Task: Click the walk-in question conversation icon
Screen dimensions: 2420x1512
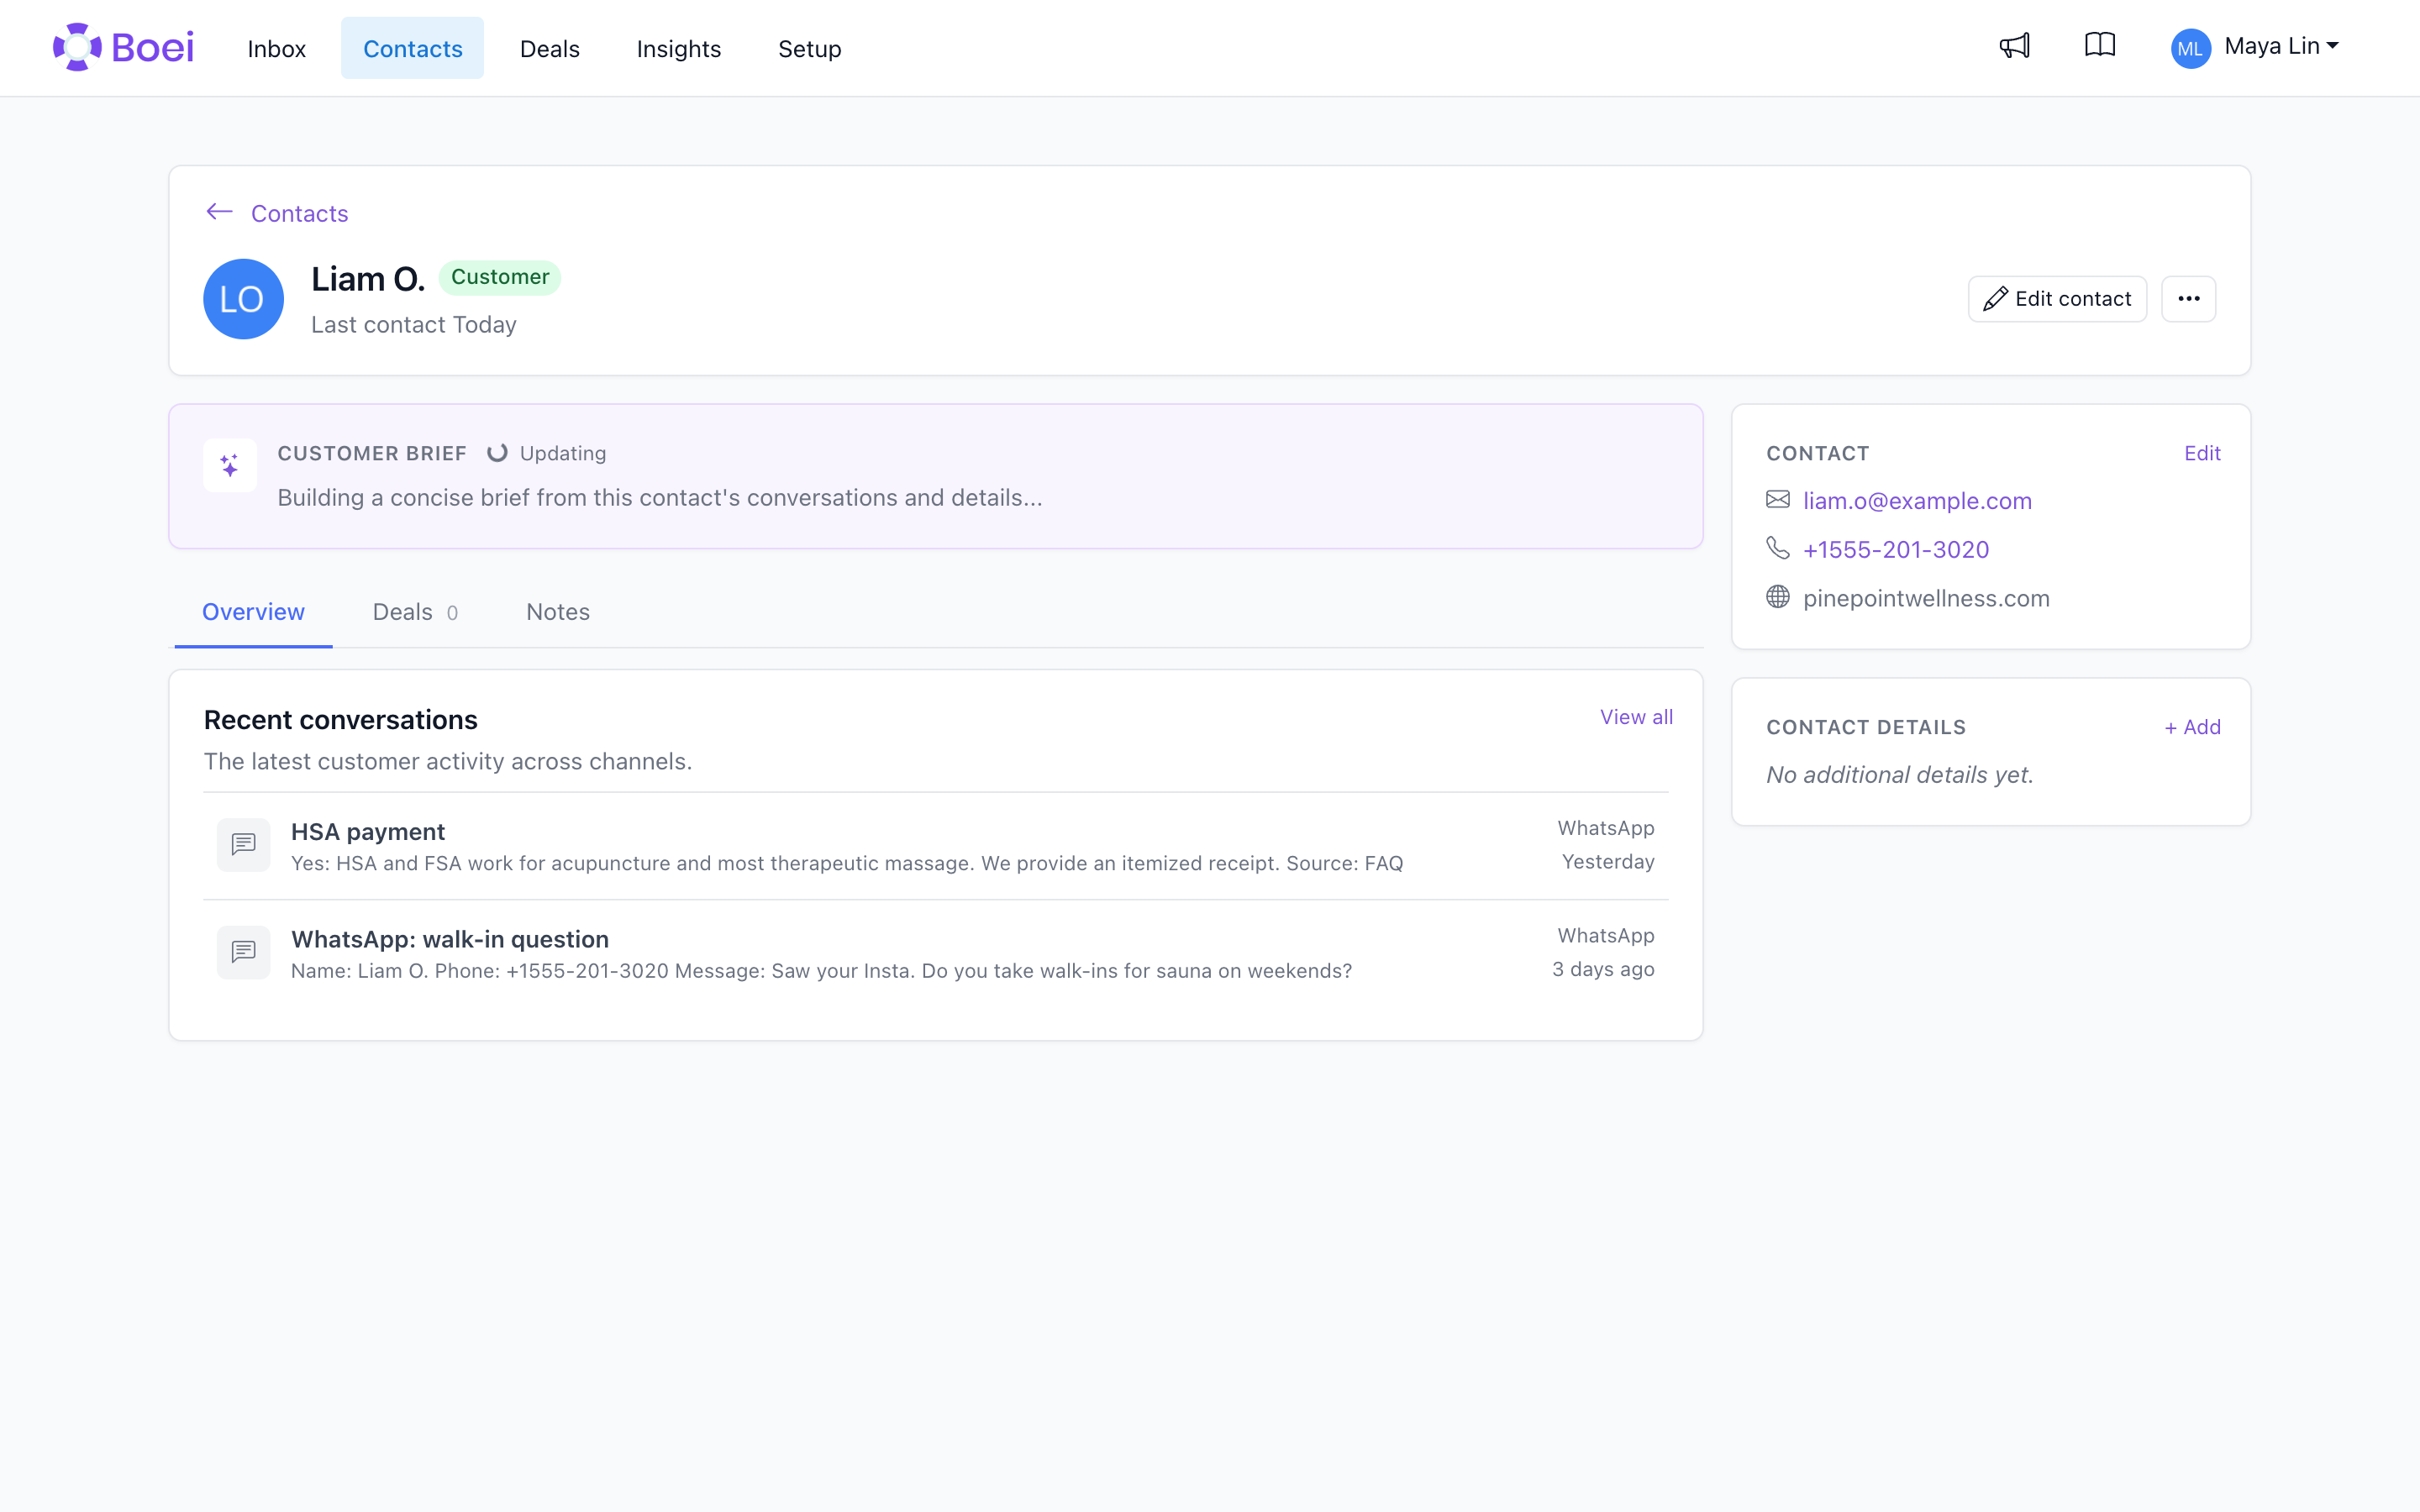Action: tap(243, 952)
